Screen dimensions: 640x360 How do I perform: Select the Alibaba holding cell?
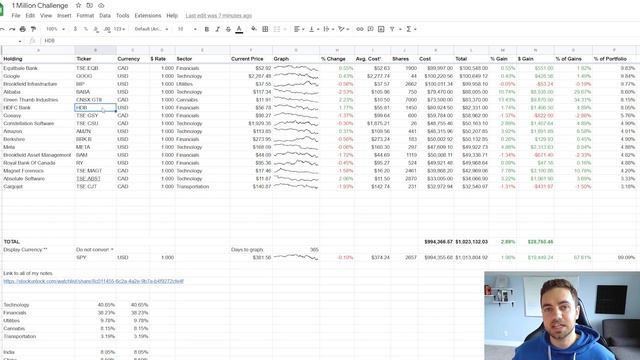38,92
